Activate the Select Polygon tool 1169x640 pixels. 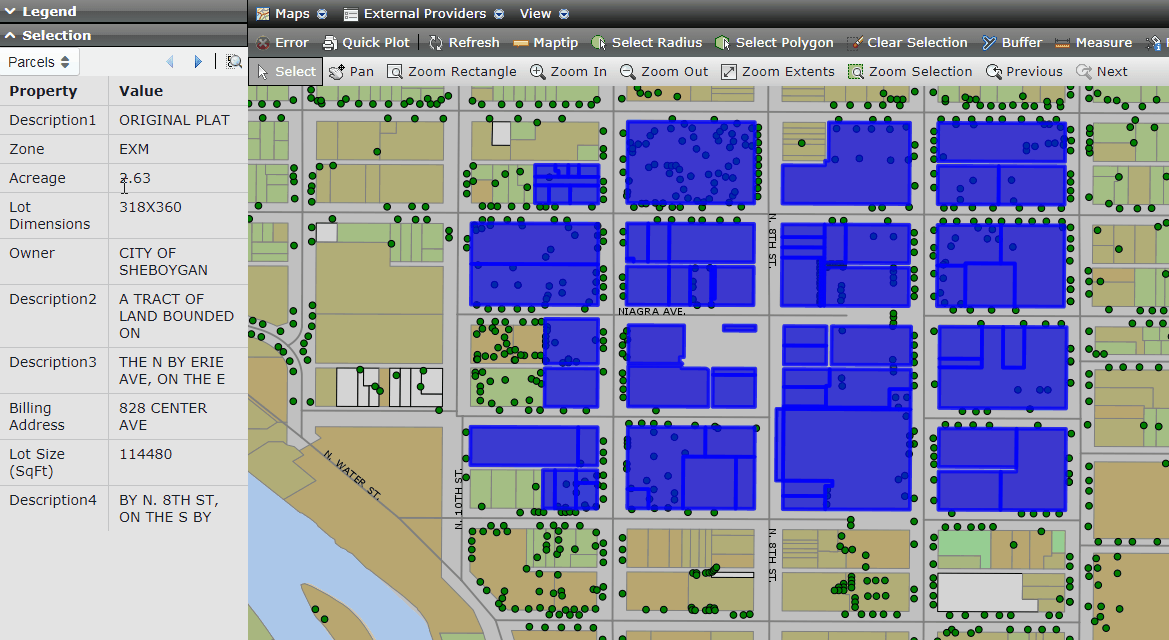tap(775, 43)
